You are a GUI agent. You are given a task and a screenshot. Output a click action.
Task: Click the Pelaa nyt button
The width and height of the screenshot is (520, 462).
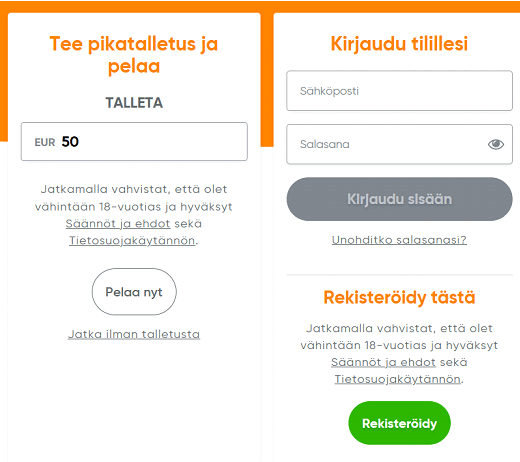[x=134, y=292]
